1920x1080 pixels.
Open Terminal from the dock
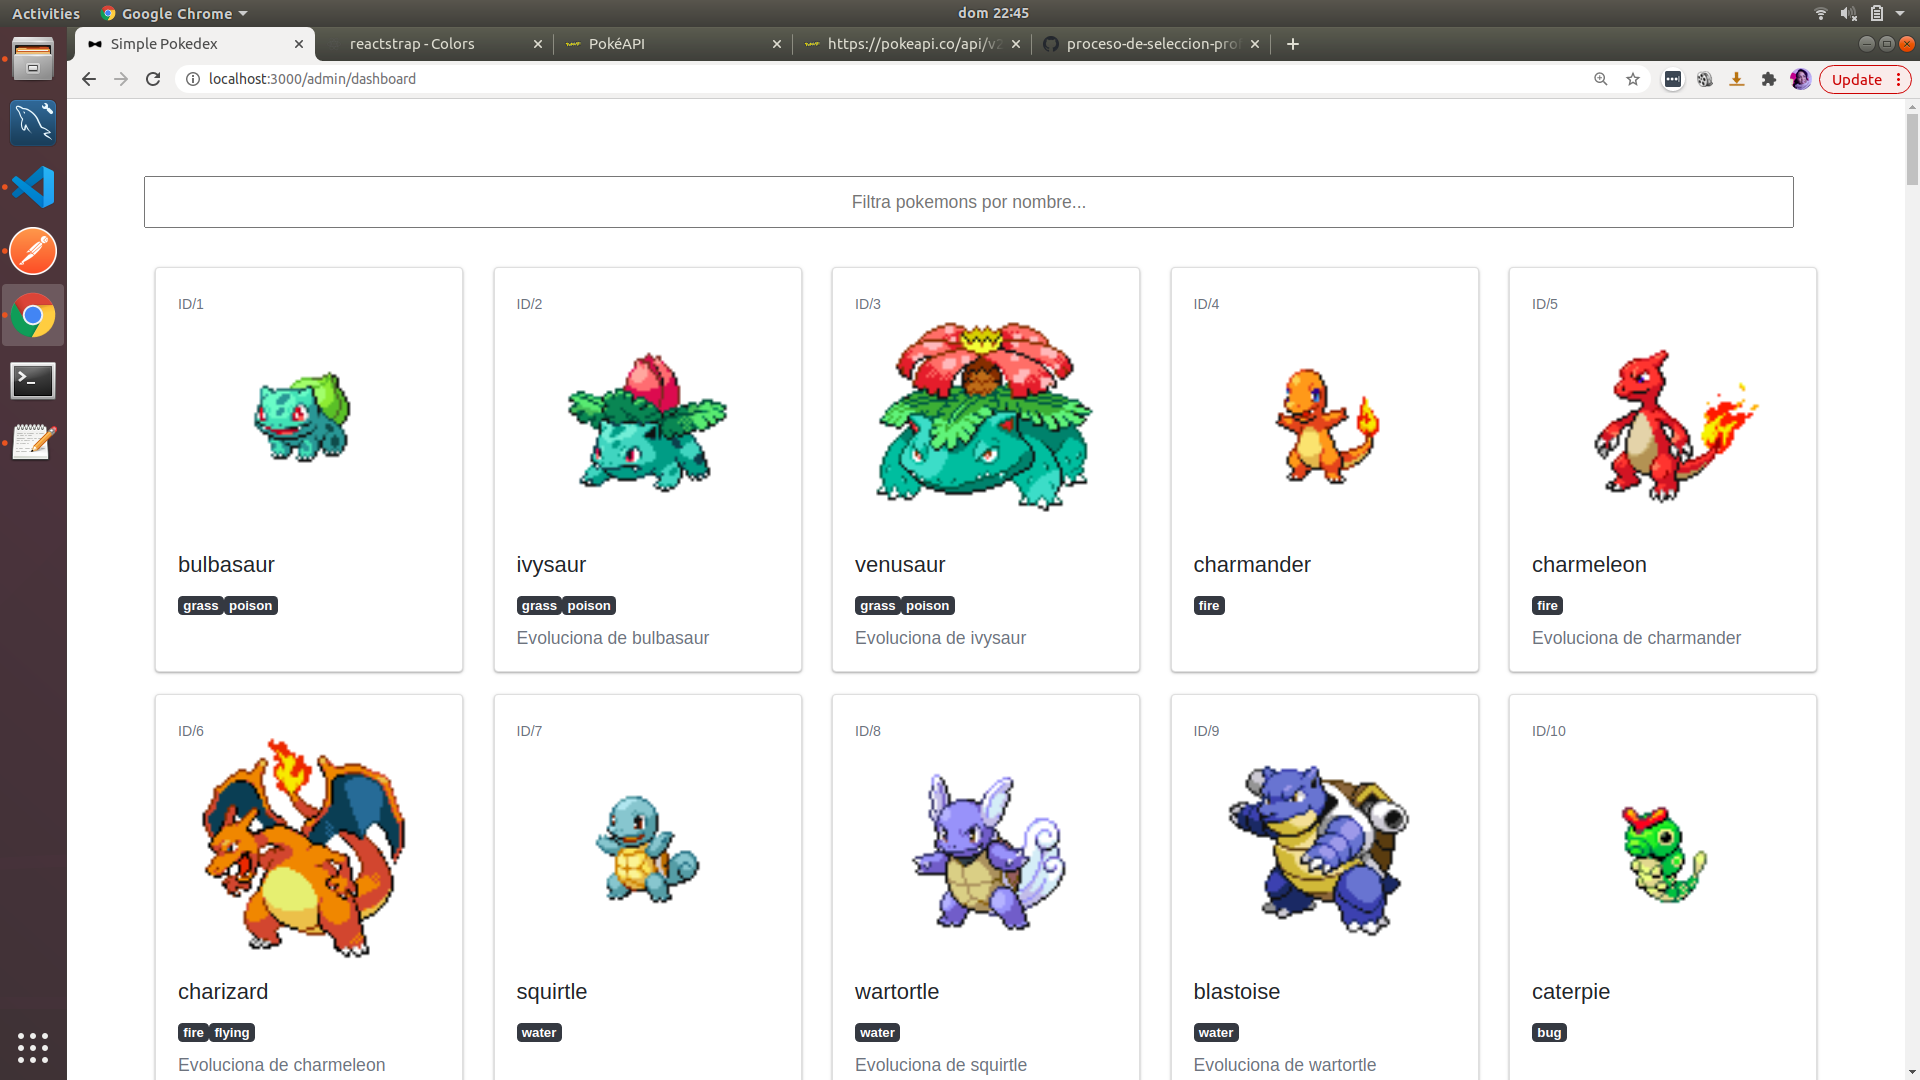tap(33, 380)
